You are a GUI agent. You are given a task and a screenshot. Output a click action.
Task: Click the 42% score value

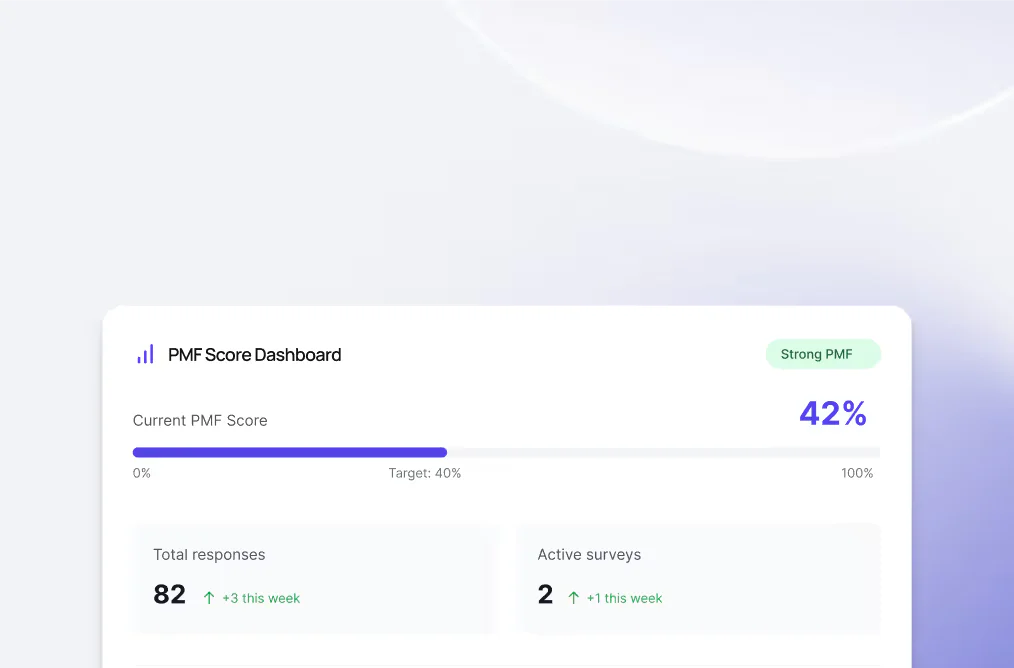(x=833, y=413)
